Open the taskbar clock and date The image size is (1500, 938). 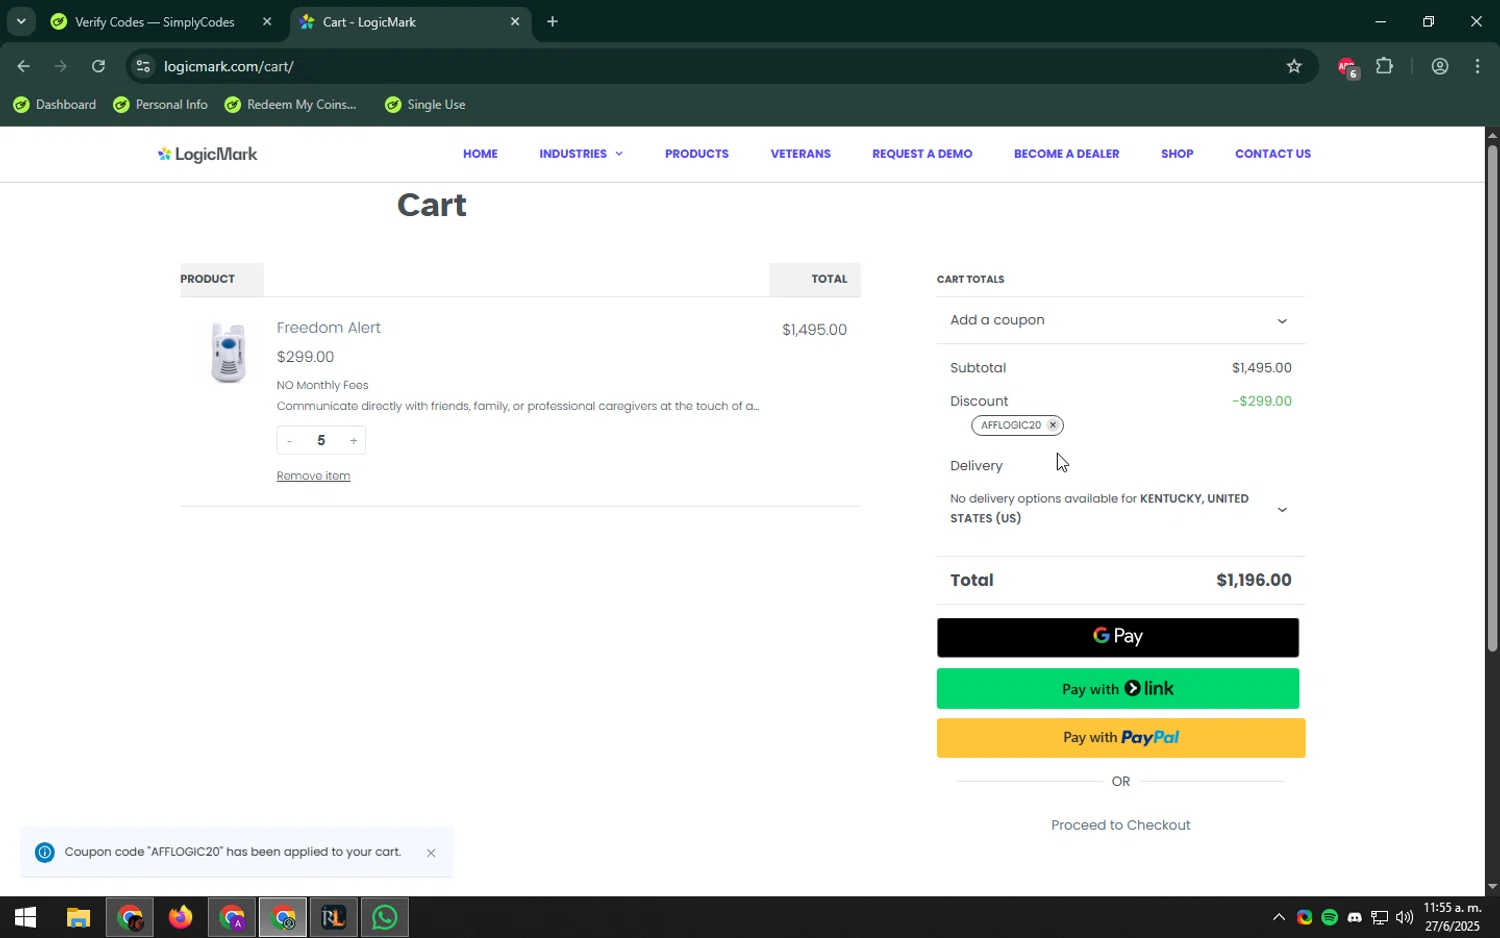1452,918
